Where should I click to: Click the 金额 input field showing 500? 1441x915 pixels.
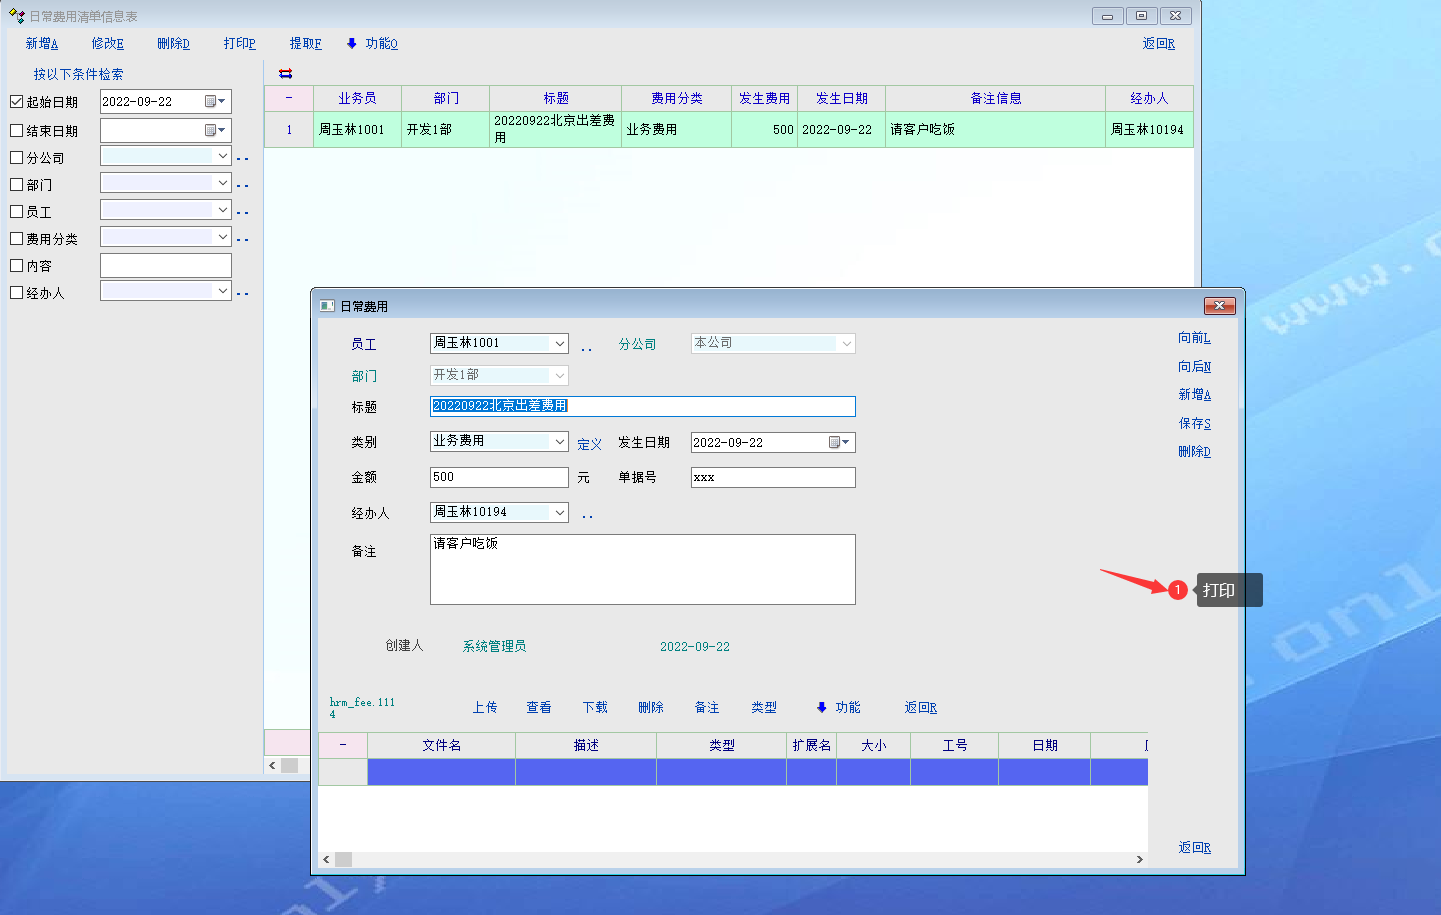coord(498,478)
